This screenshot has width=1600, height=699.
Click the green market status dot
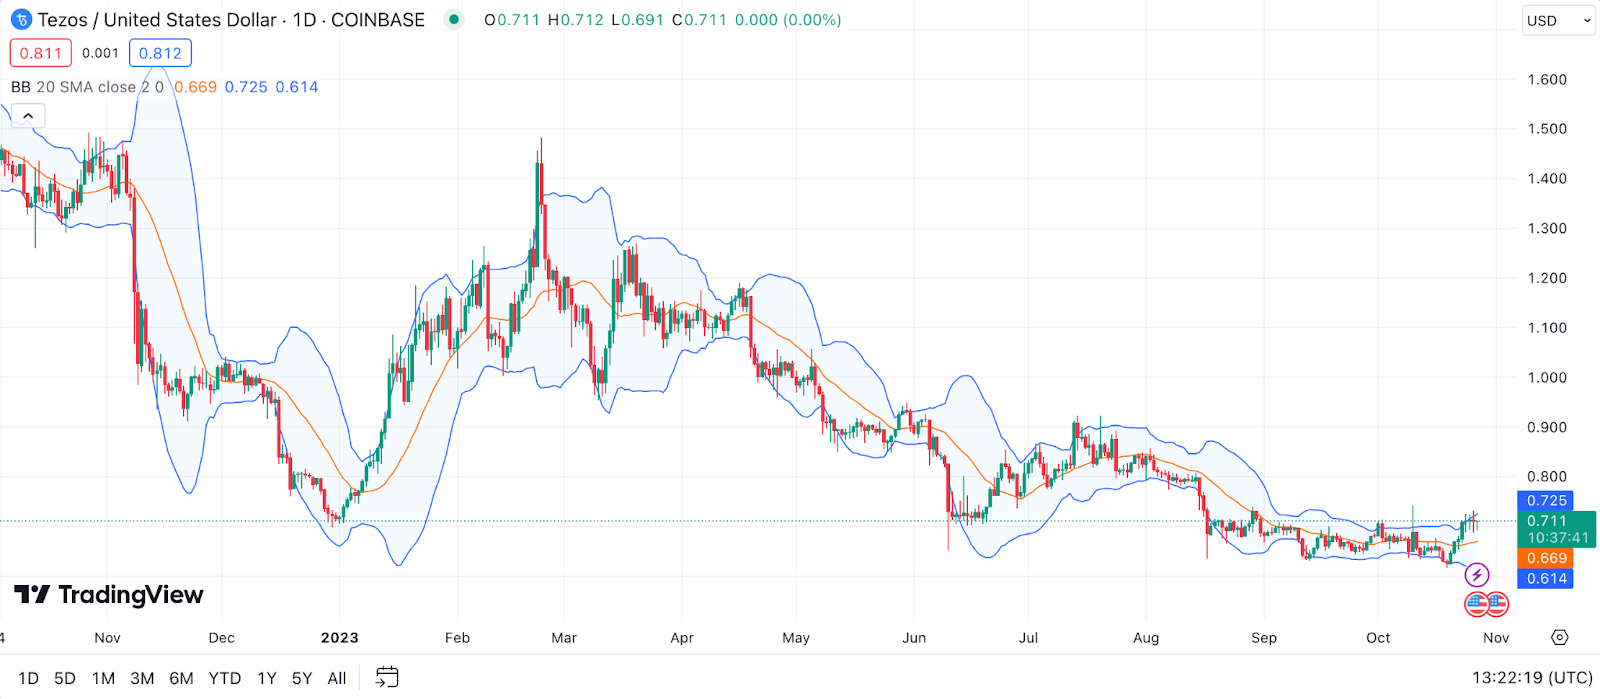[454, 19]
